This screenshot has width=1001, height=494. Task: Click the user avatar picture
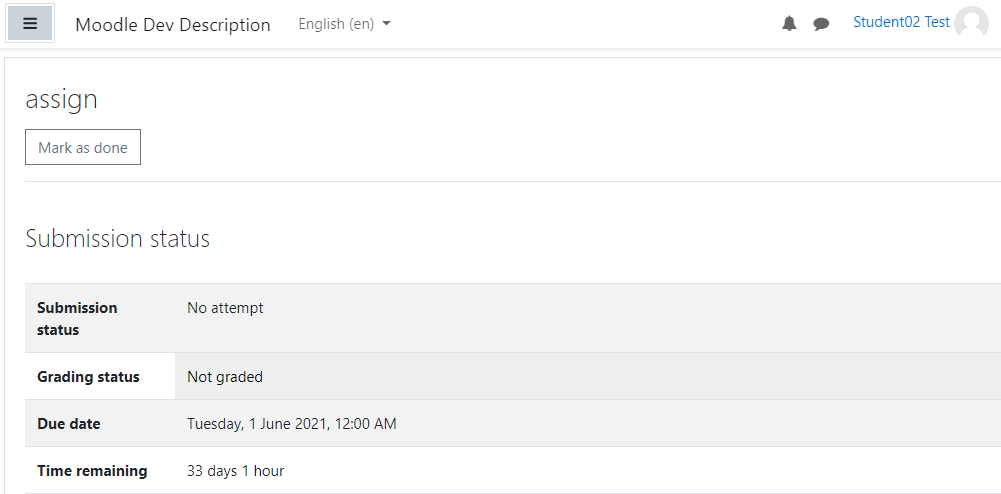pos(971,24)
